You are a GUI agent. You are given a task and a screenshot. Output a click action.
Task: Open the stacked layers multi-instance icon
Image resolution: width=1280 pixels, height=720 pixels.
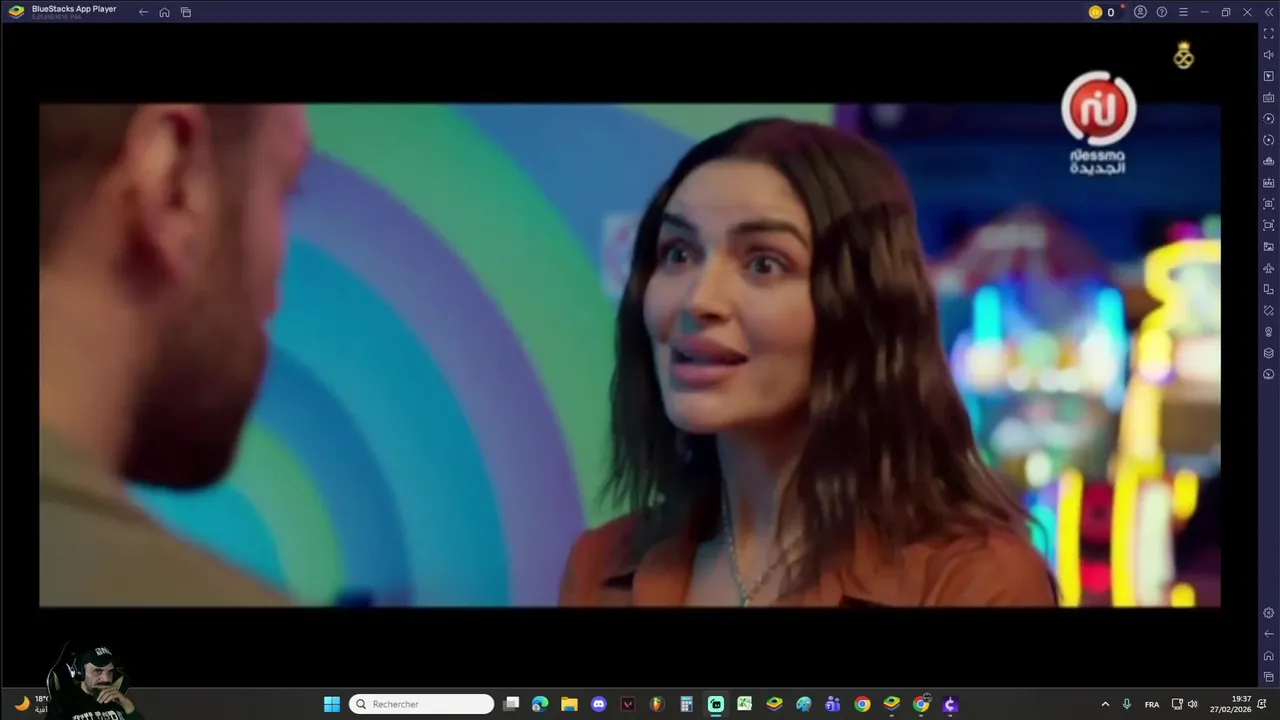[x=1269, y=353]
